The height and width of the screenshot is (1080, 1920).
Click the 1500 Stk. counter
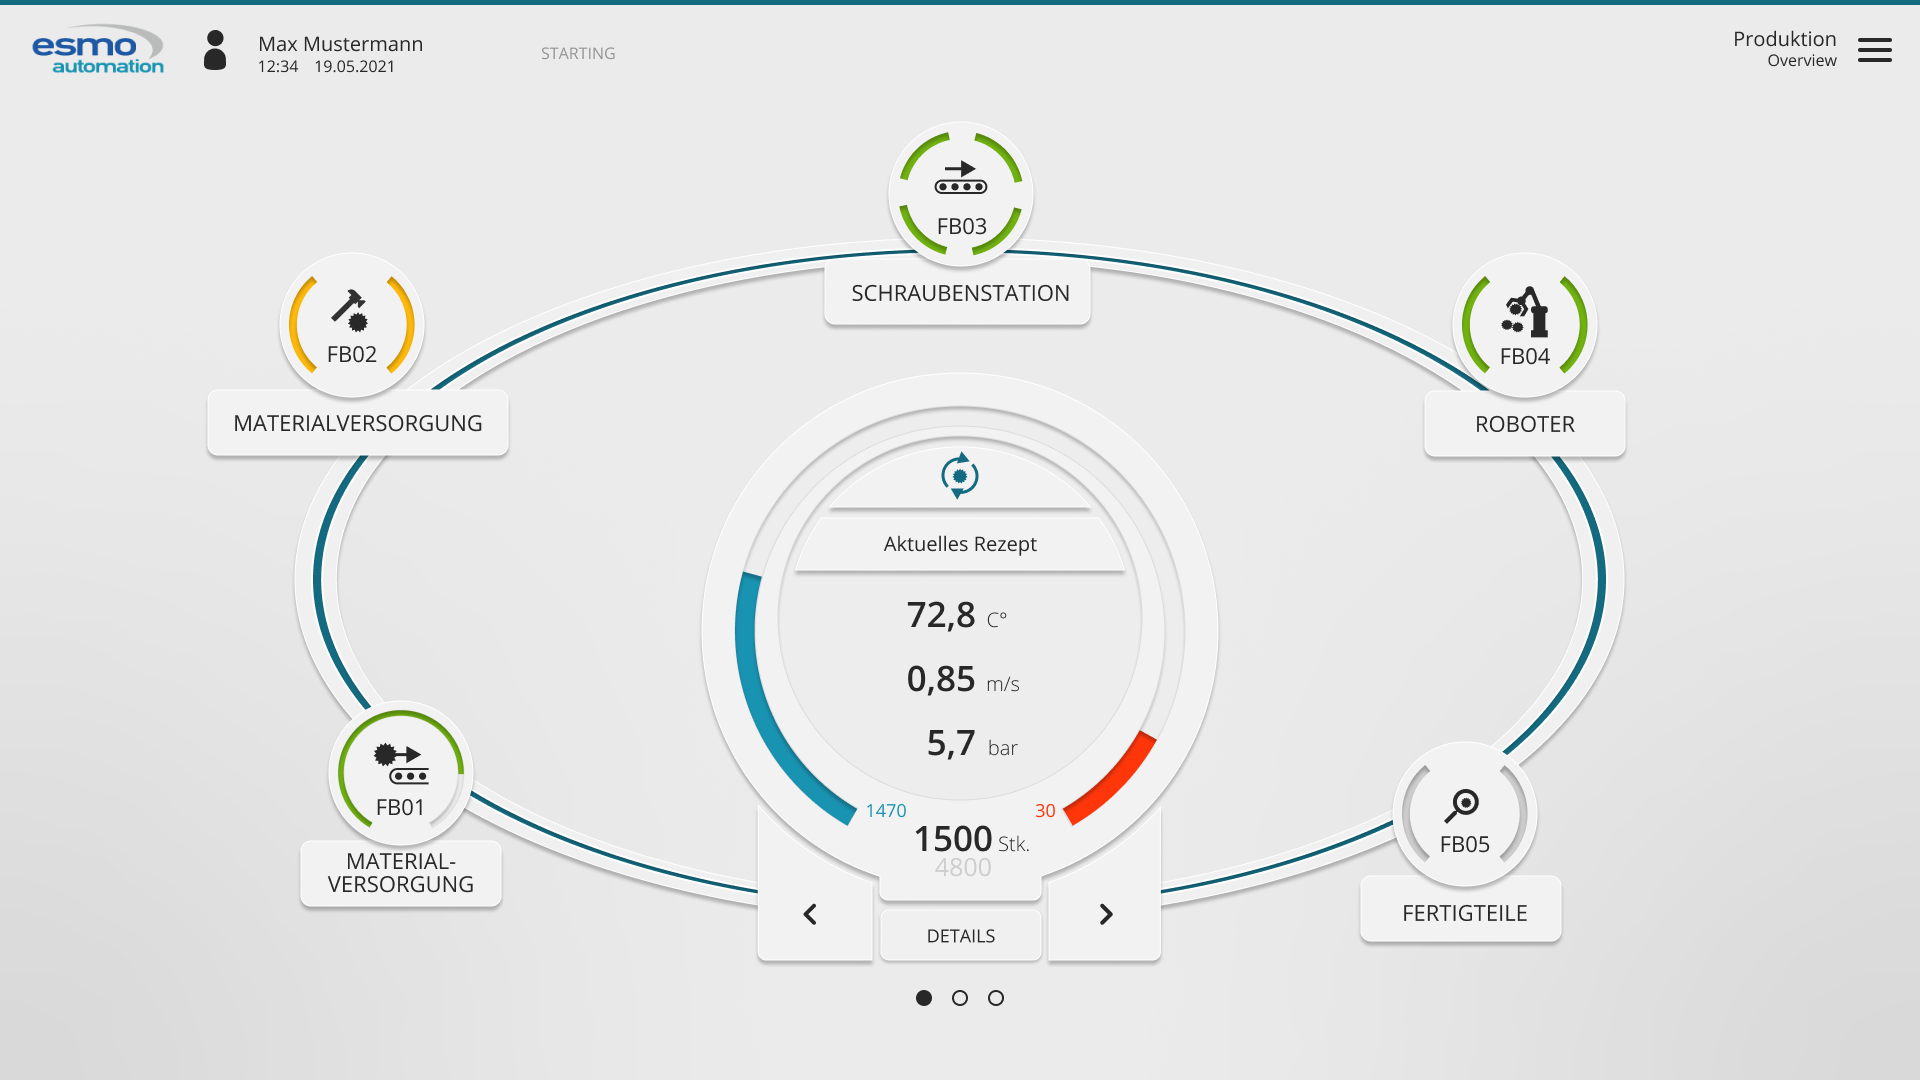pos(971,840)
